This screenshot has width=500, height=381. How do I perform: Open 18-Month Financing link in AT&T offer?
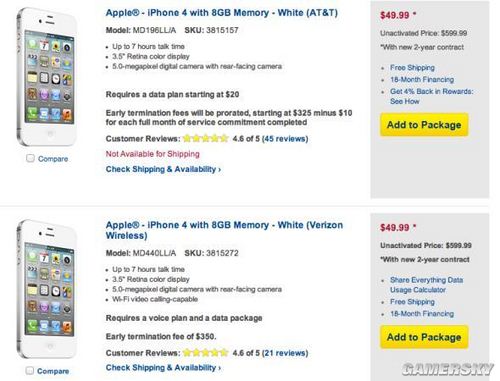[x=422, y=80]
